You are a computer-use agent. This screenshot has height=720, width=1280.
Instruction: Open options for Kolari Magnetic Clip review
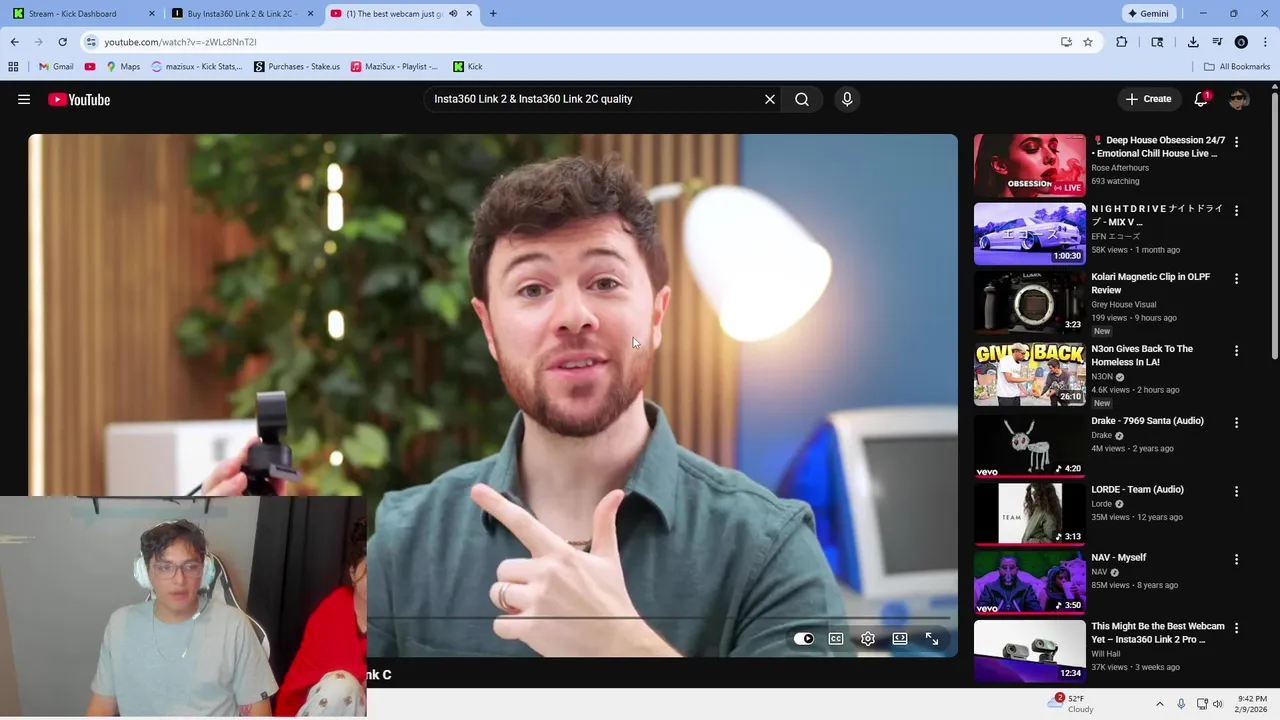[x=1236, y=279]
